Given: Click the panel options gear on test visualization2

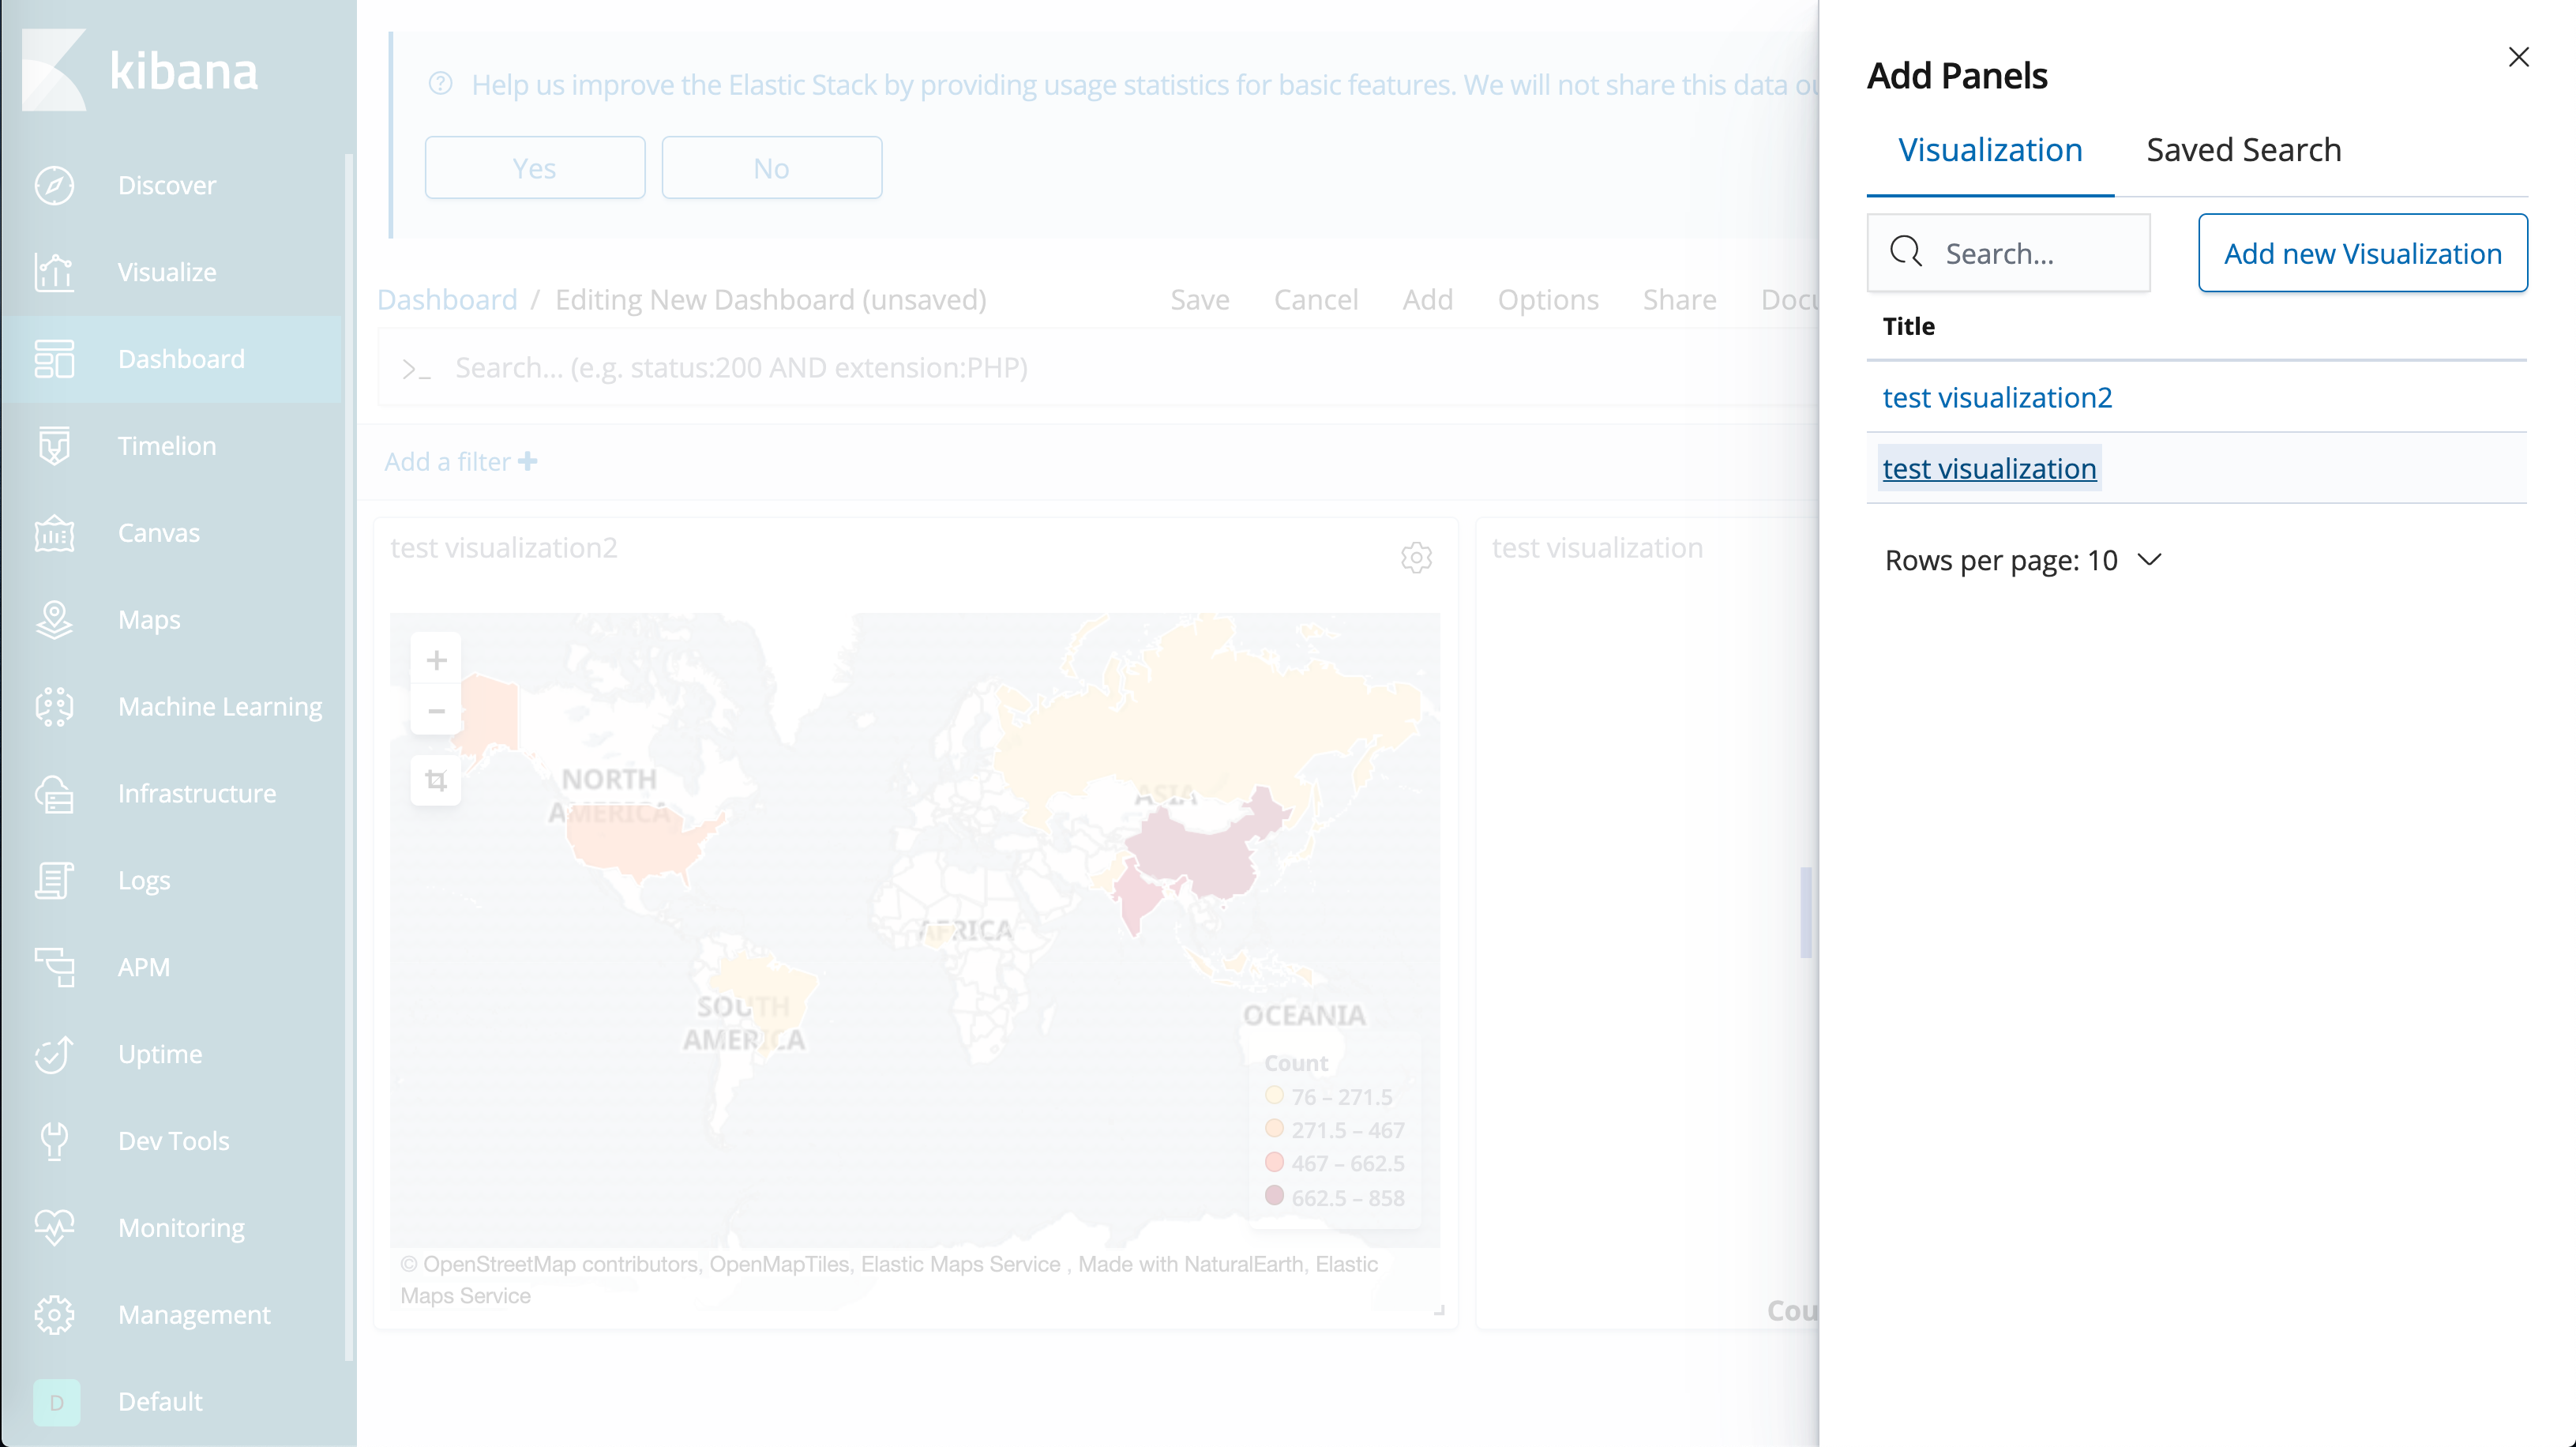Looking at the screenshot, I should [1416, 557].
